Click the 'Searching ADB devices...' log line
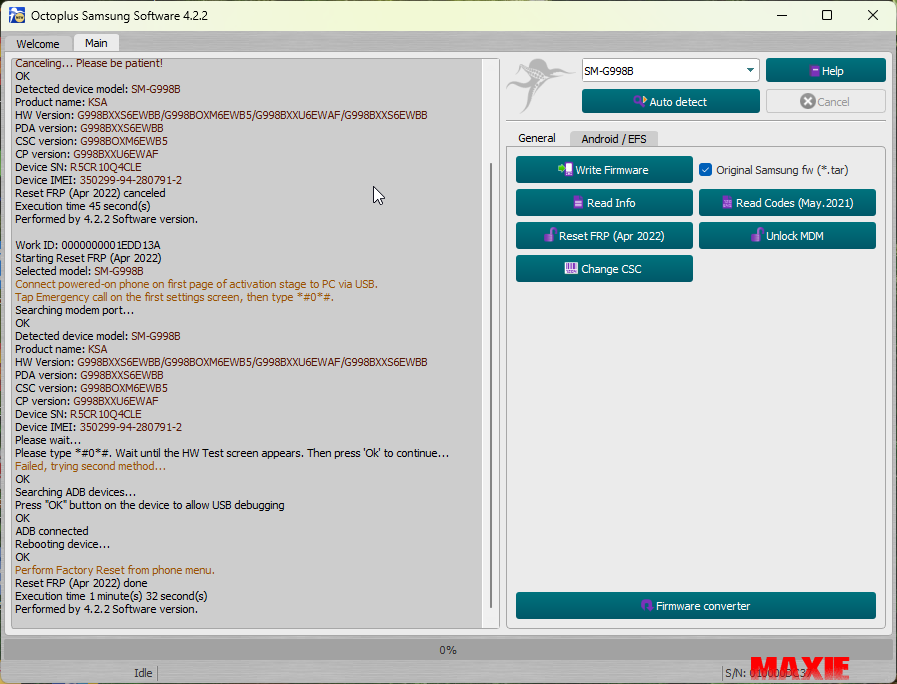 click(x=76, y=492)
